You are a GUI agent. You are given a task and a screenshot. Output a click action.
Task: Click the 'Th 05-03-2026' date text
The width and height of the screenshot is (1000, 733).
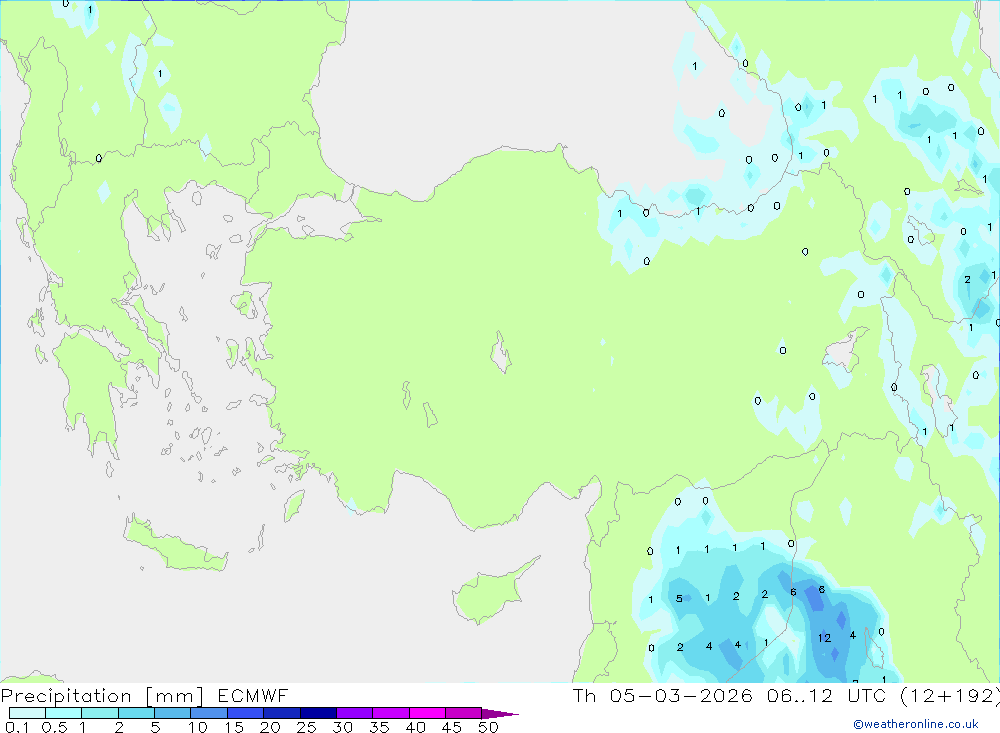tap(662, 695)
